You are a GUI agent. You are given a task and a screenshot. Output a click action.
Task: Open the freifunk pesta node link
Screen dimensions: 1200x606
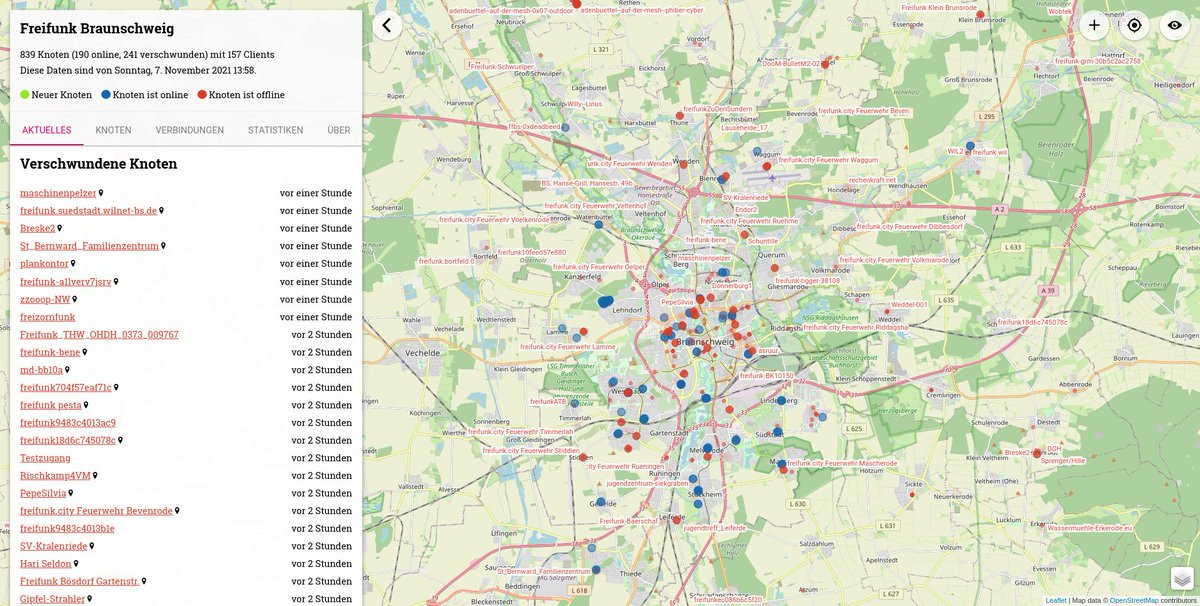point(48,404)
